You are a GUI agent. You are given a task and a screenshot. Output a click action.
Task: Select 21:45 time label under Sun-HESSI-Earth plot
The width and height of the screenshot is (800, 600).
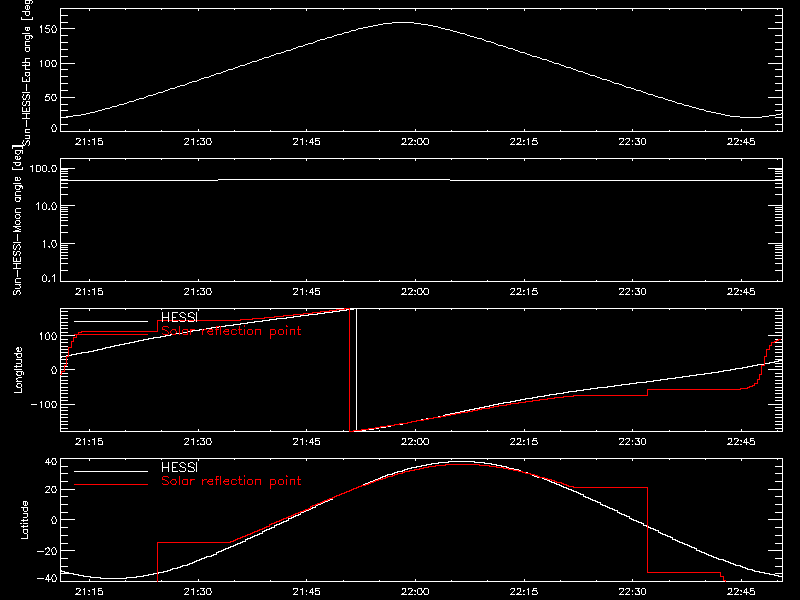[x=307, y=142]
